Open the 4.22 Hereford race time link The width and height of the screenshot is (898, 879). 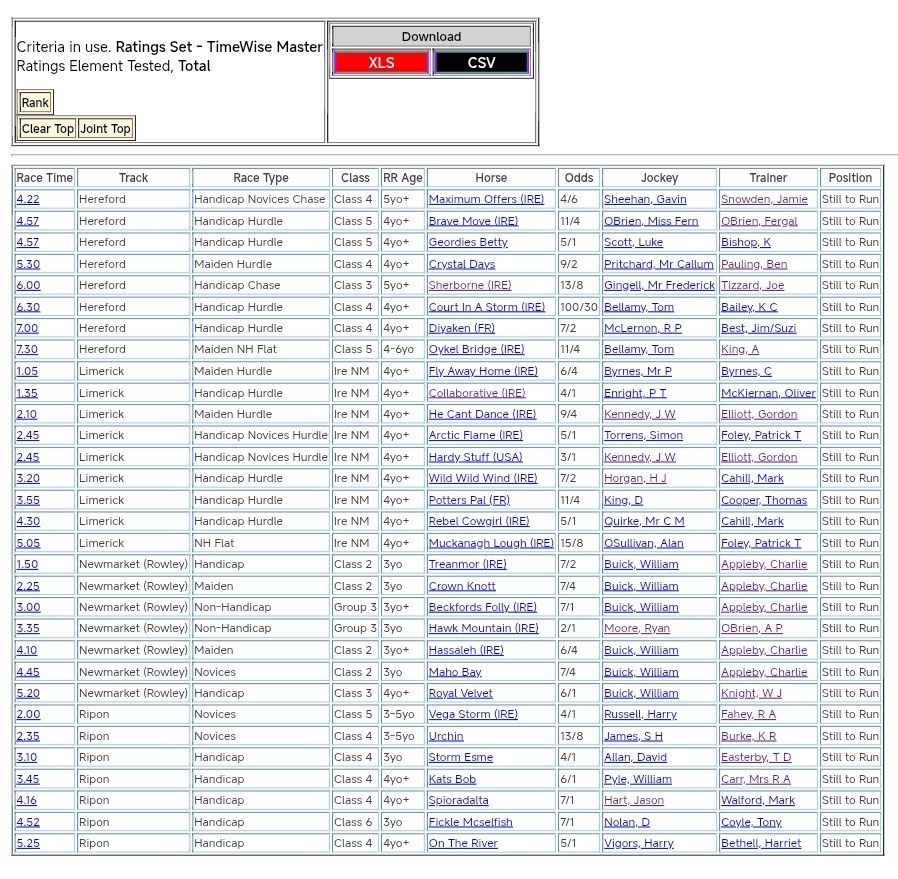pyautogui.click(x=28, y=200)
